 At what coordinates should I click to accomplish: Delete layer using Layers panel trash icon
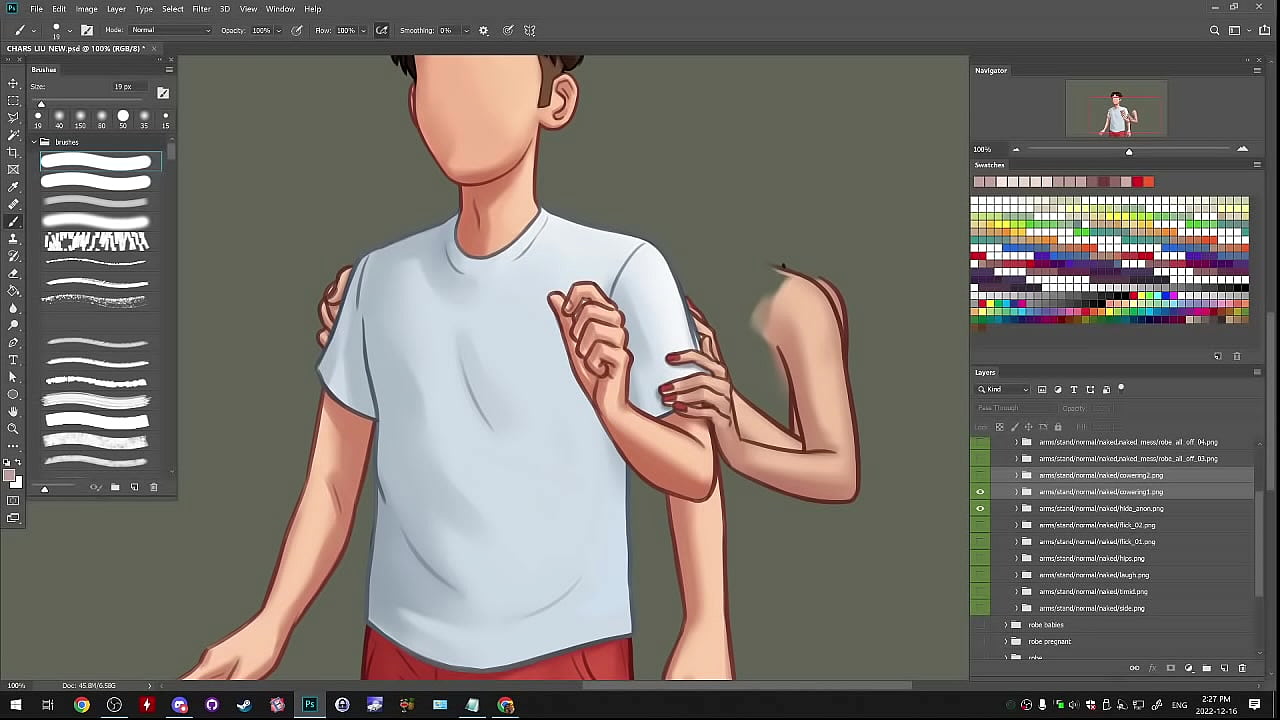pyautogui.click(x=1242, y=668)
